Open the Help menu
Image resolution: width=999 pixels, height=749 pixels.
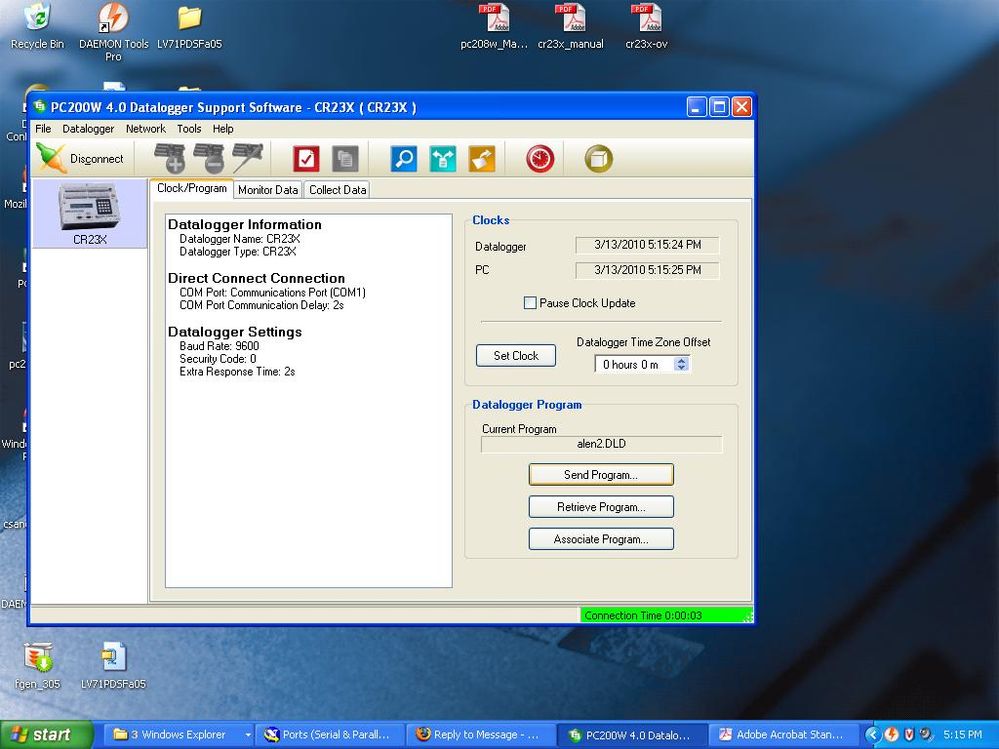pyautogui.click(x=223, y=129)
